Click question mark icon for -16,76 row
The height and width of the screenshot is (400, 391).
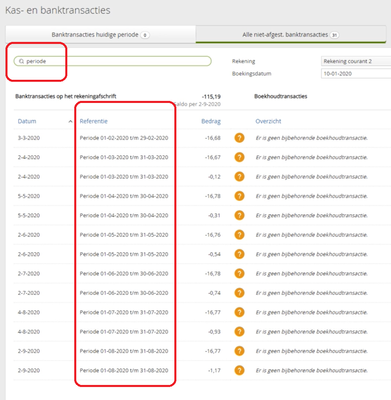pos(239,235)
